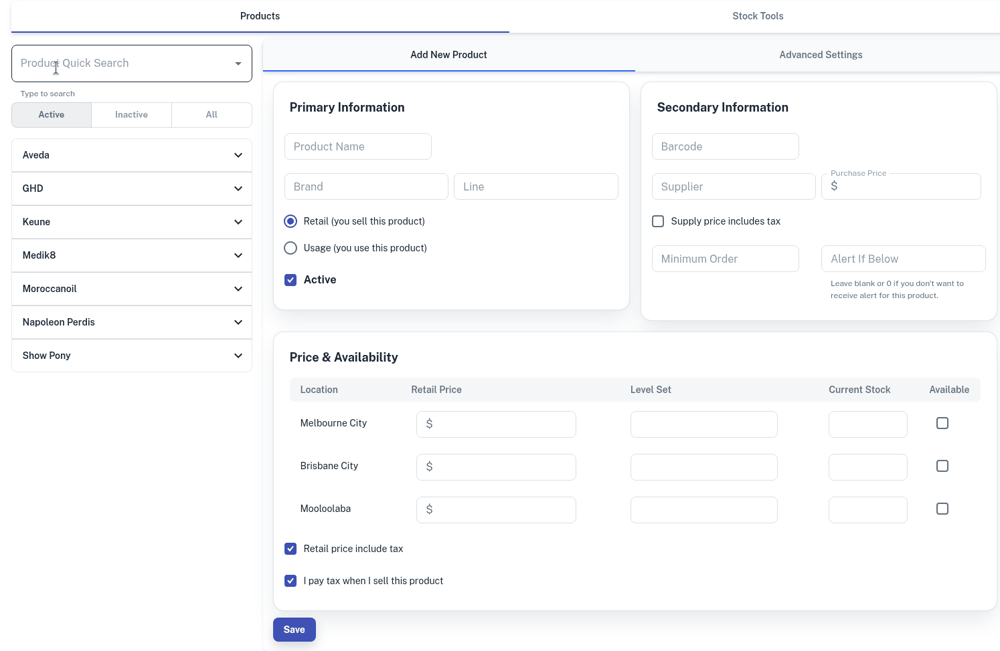Enable Supply price includes tax
The image size is (1000, 651).
click(x=658, y=221)
